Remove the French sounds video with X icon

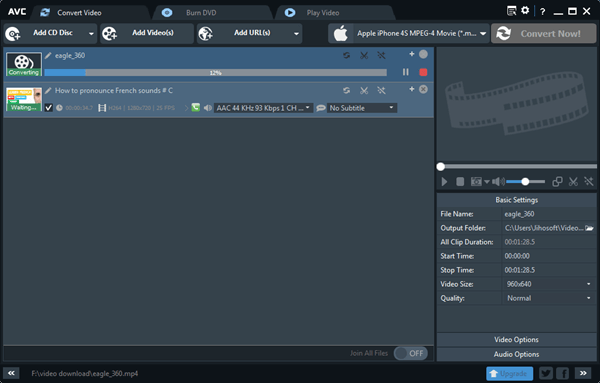(423, 89)
